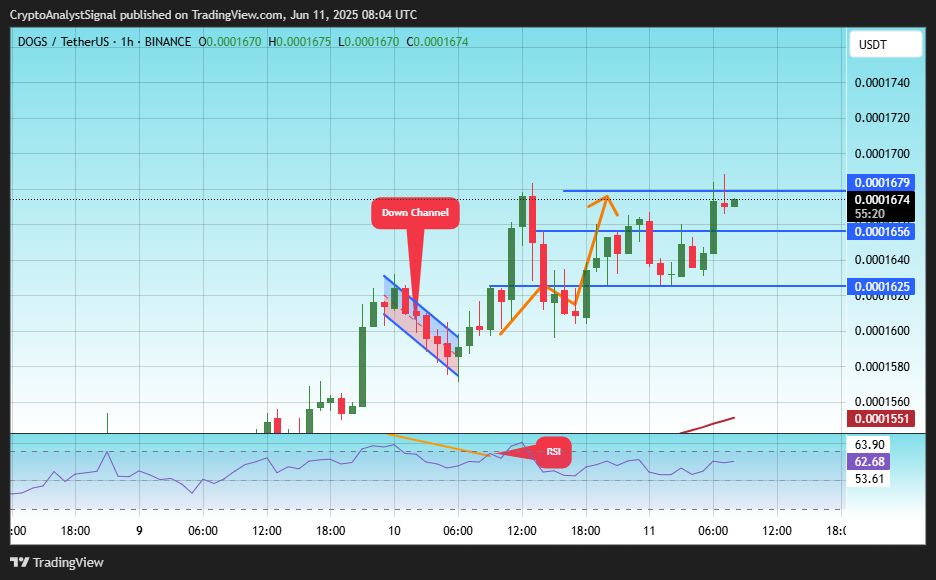Click the purple RSI value 62.68
The height and width of the screenshot is (580, 936).
pos(869,461)
